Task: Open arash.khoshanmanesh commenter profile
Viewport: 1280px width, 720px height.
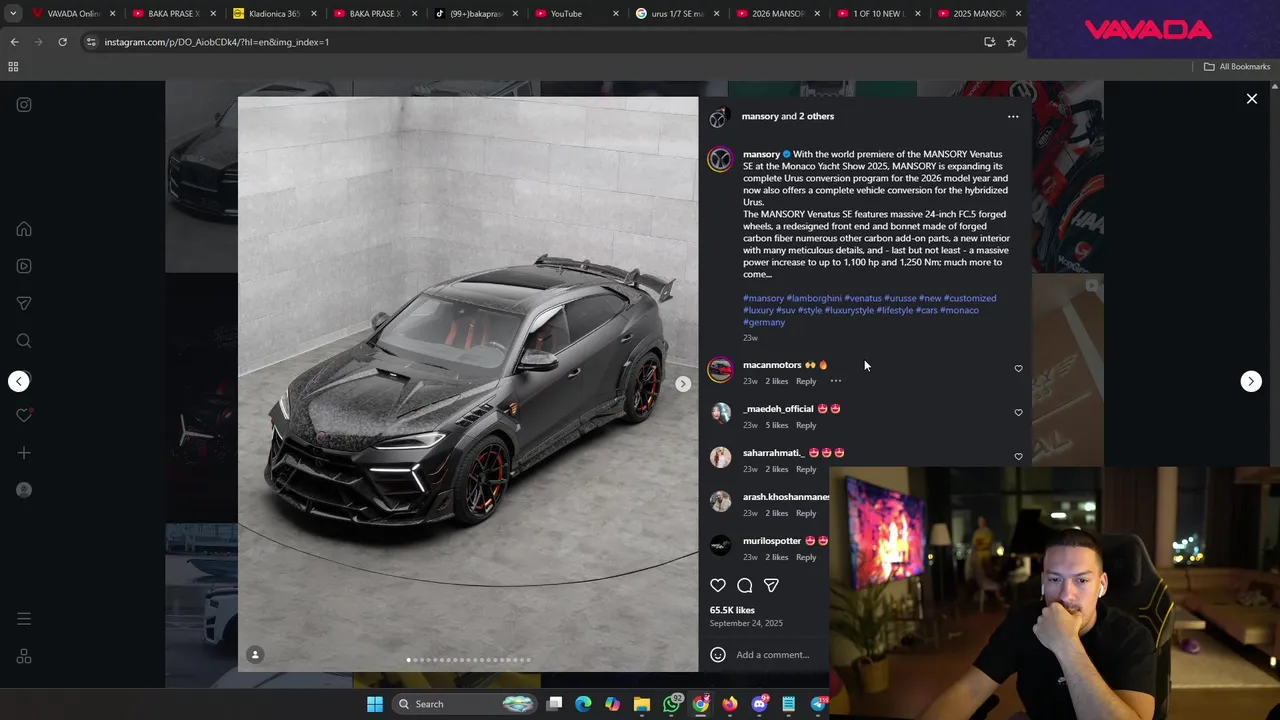Action: click(x=786, y=497)
